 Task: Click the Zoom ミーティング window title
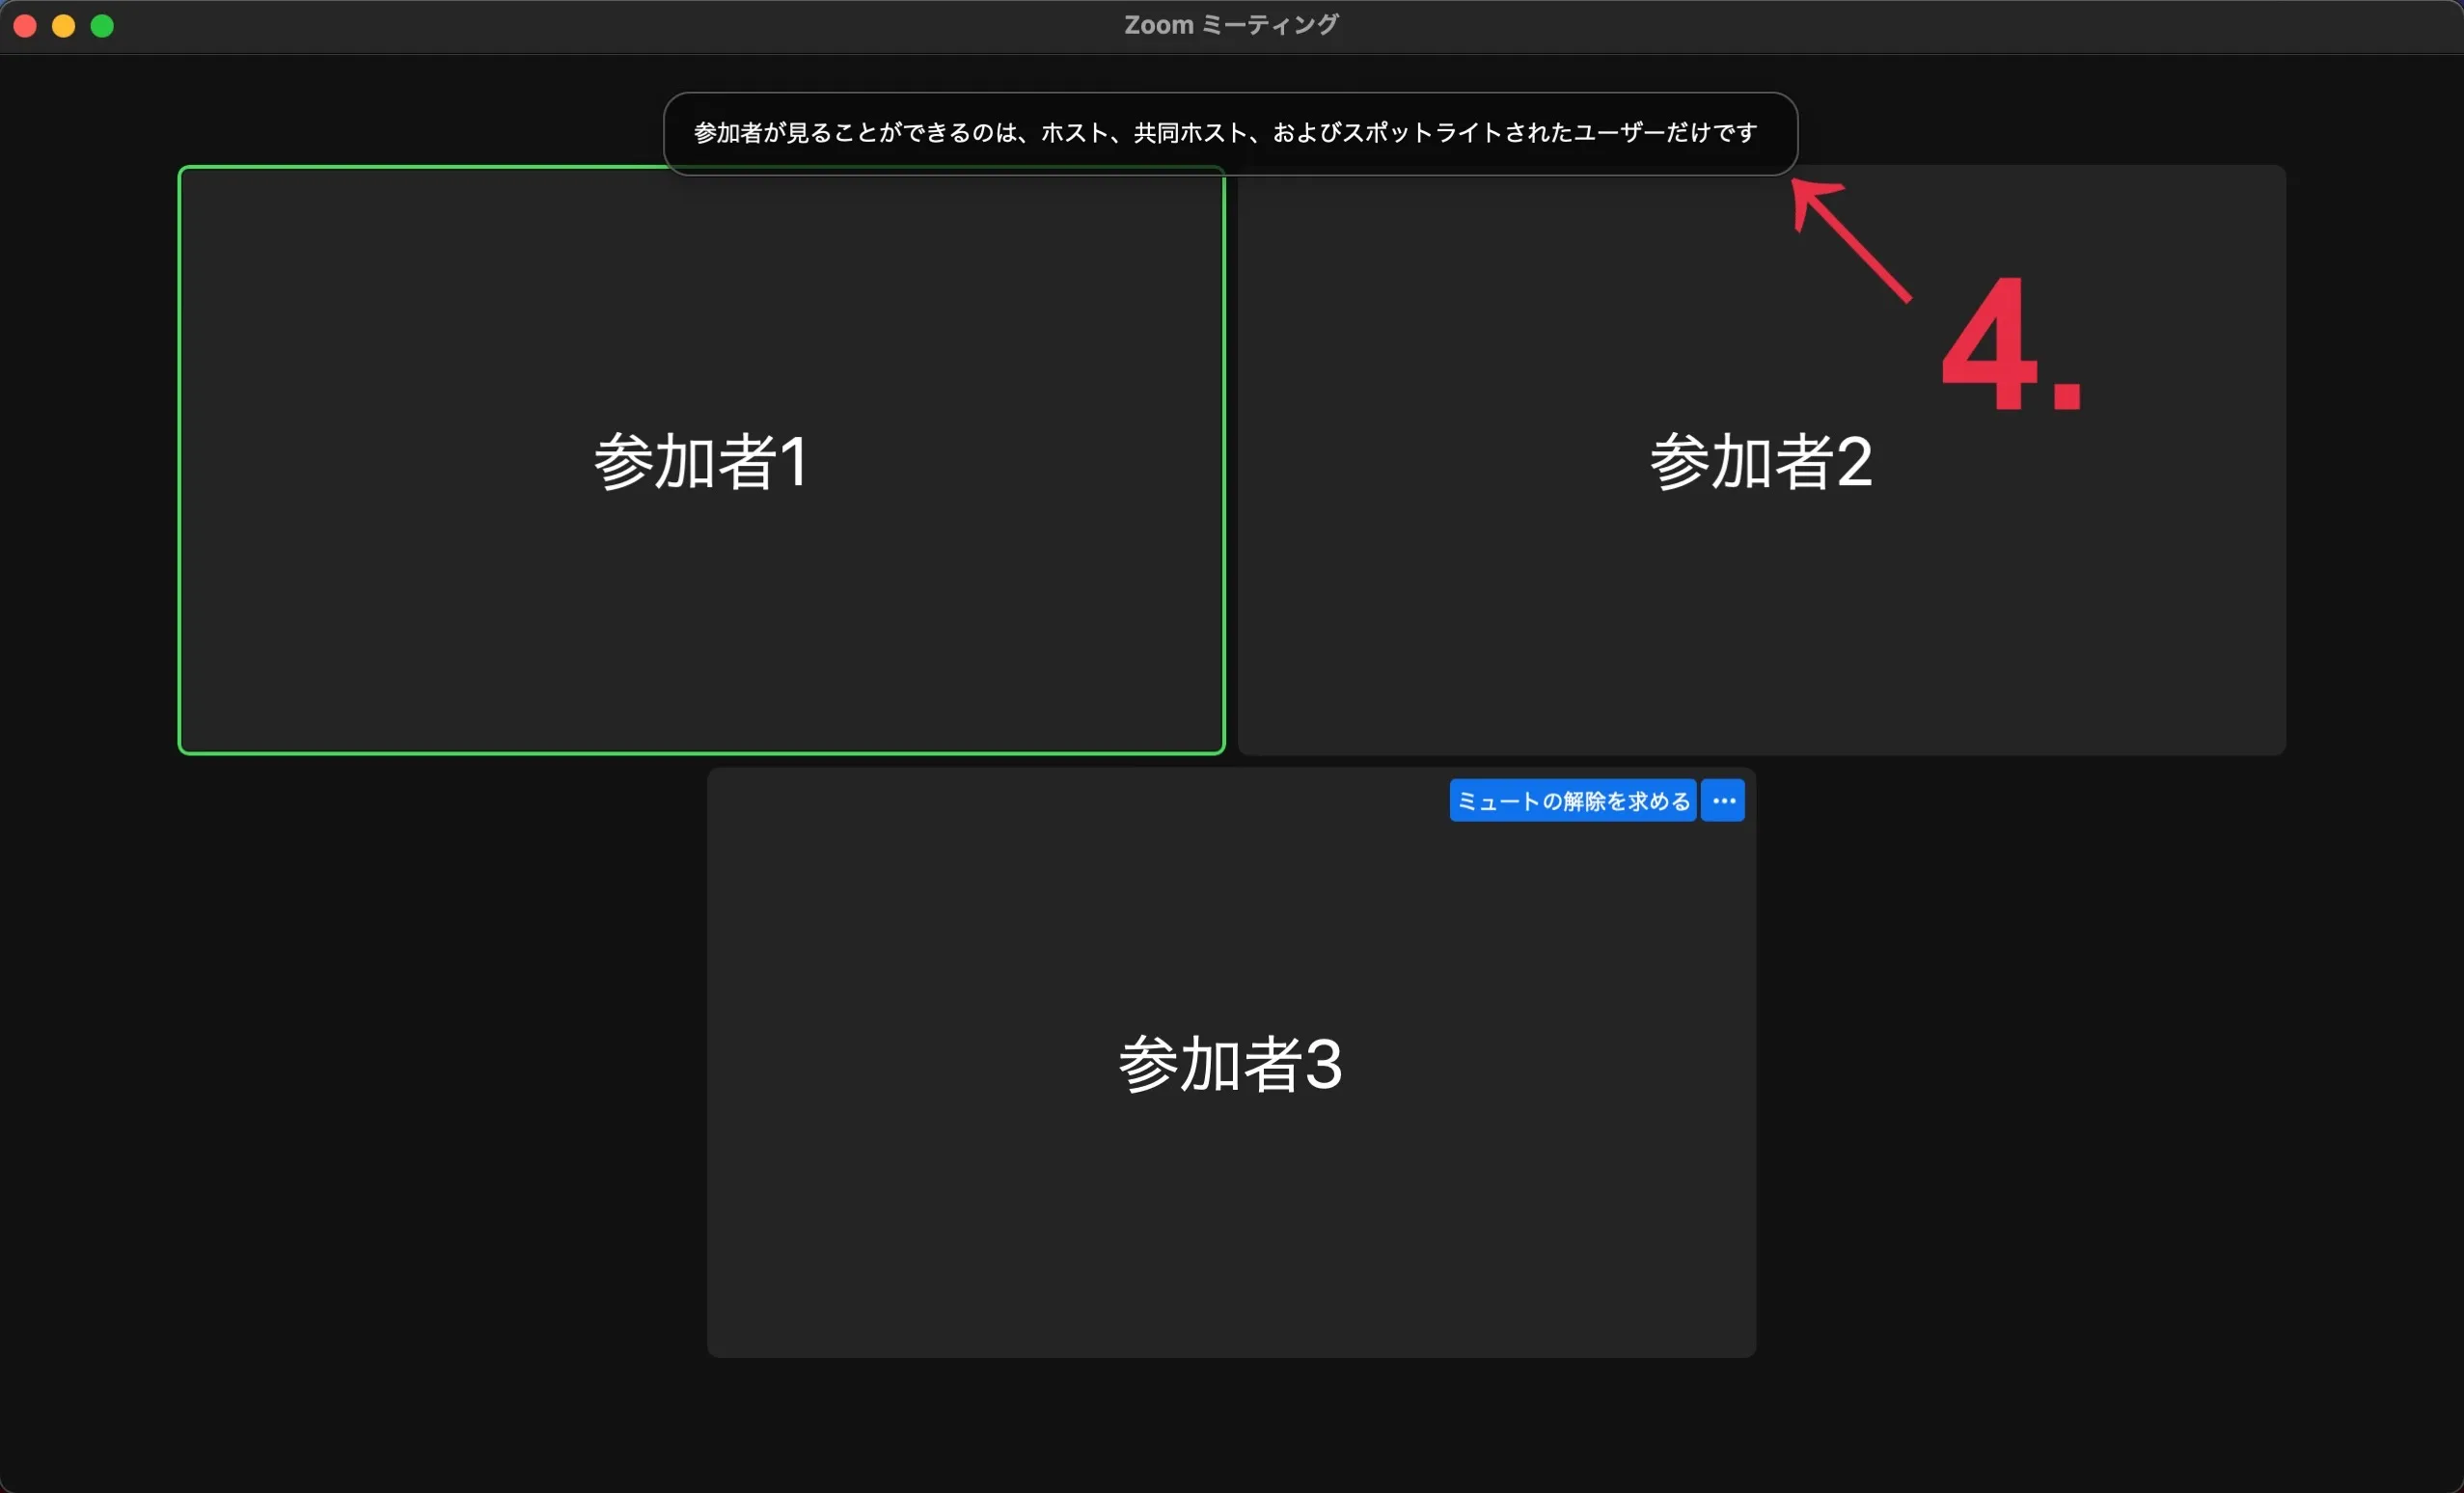(1230, 25)
